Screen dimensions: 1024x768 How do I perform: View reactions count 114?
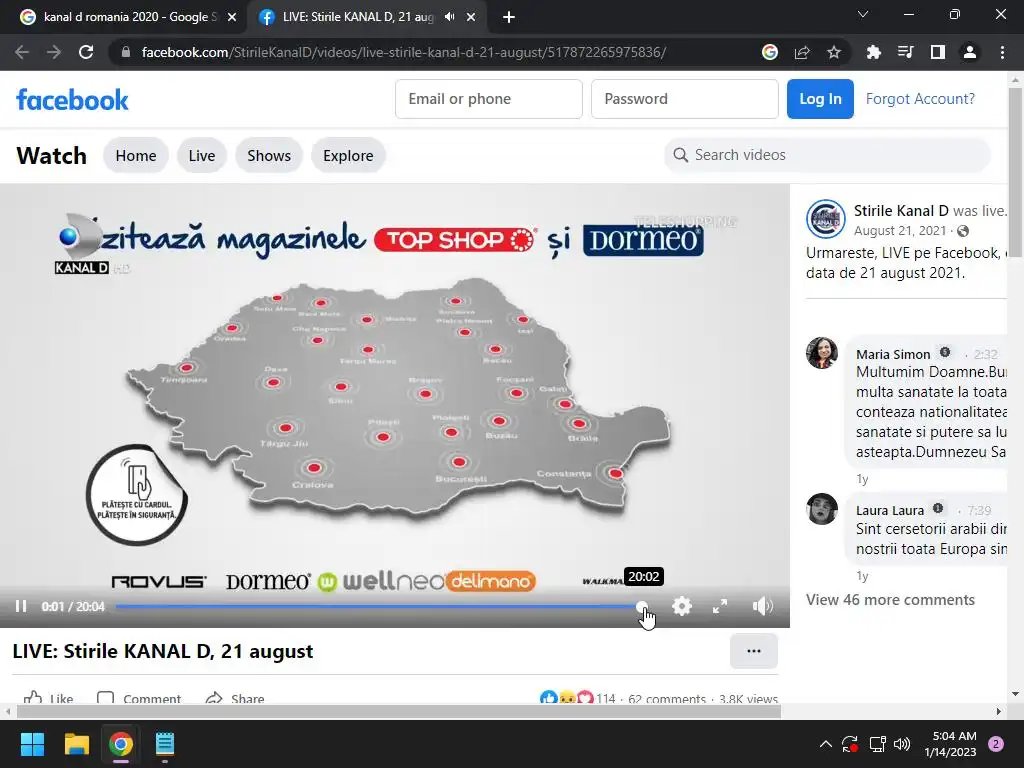click(x=605, y=698)
